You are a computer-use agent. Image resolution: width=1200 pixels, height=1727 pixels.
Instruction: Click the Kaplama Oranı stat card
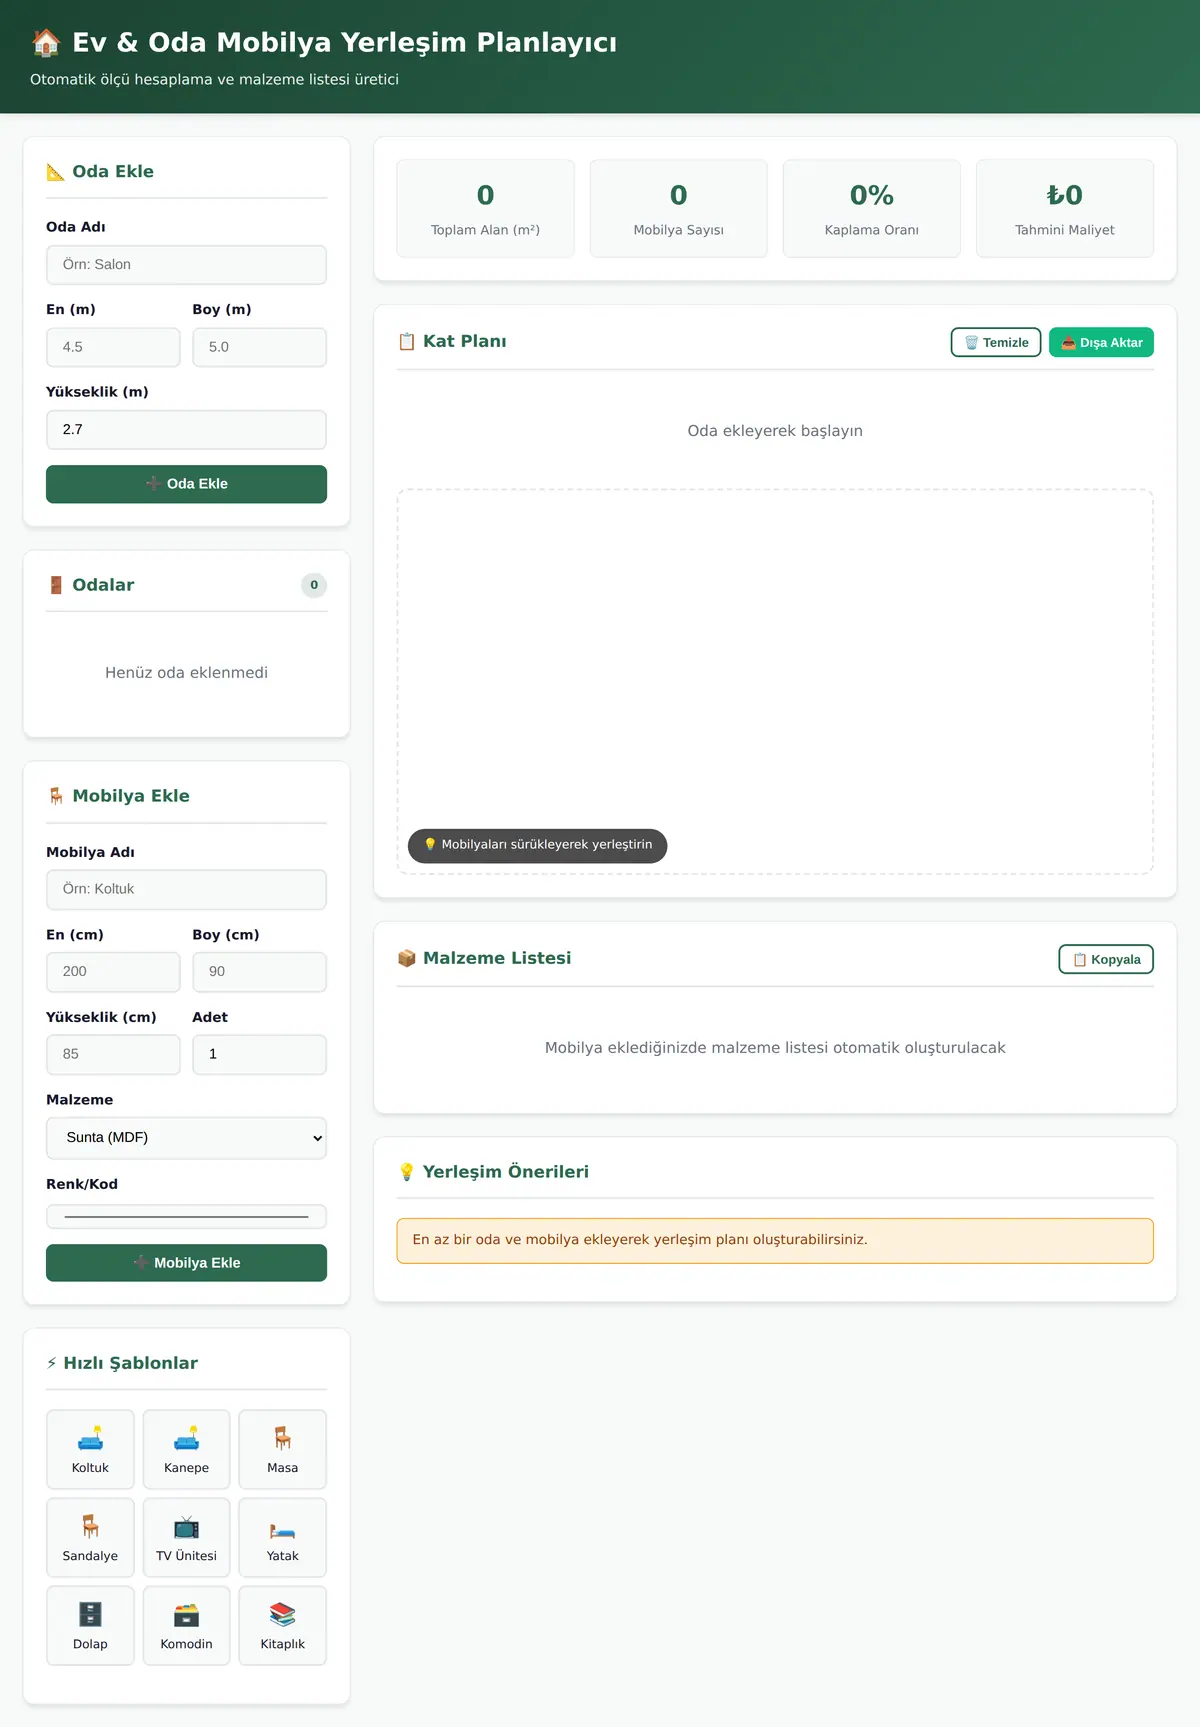(872, 209)
